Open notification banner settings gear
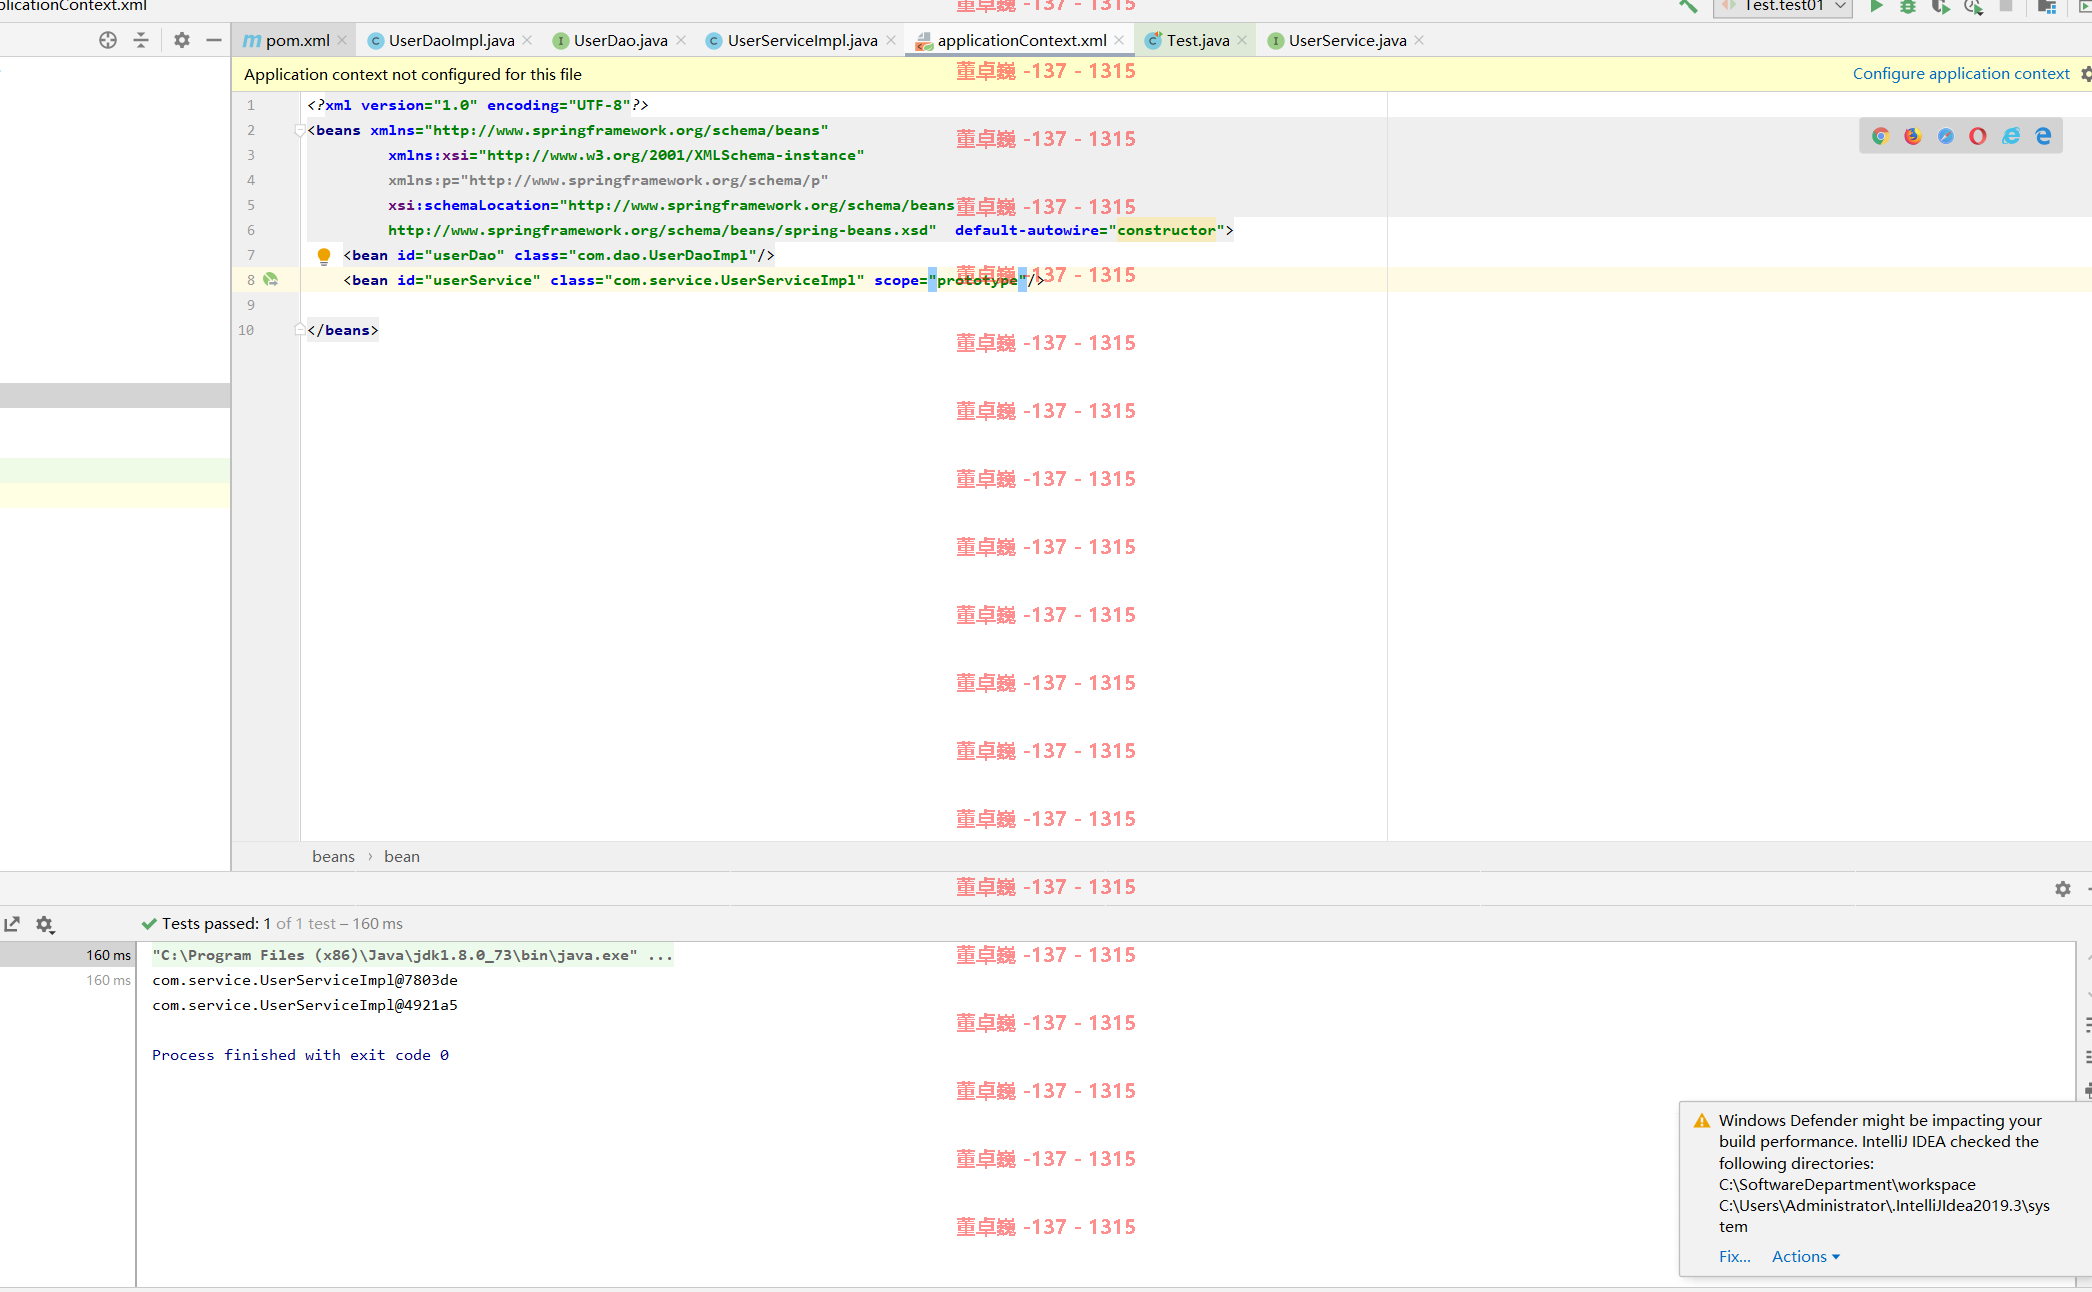The image size is (2092, 1292). (x=2086, y=74)
